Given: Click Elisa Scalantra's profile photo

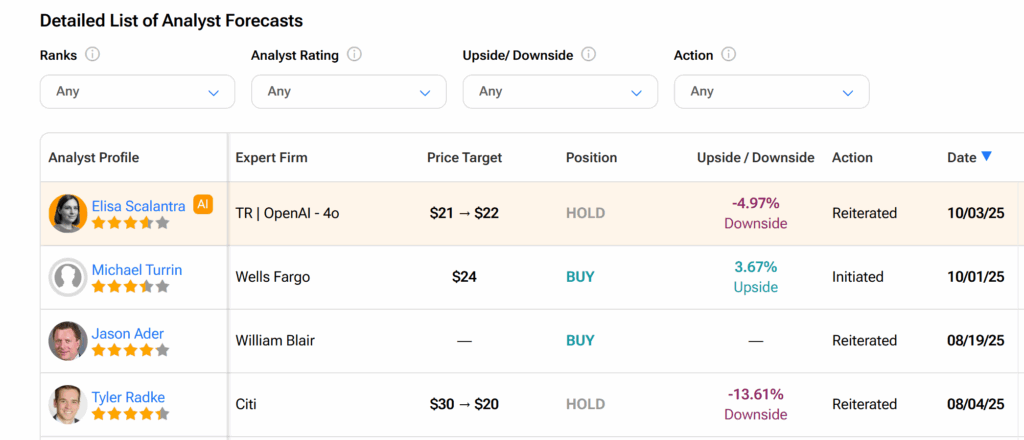Looking at the screenshot, I should coord(68,213).
